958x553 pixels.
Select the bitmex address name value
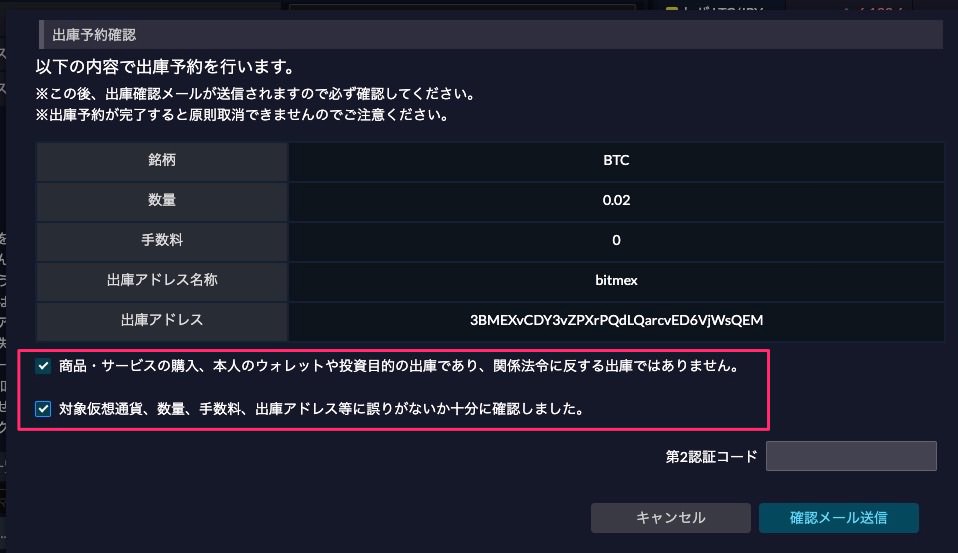coord(616,280)
